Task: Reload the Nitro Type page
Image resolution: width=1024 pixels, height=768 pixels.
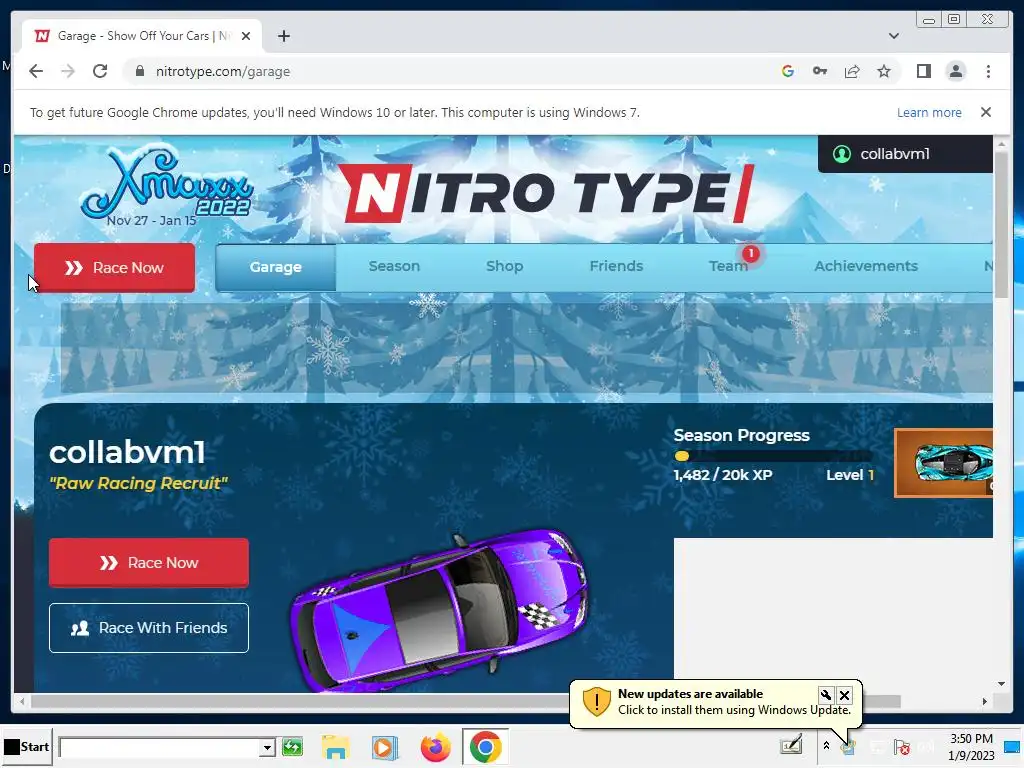Action: (x=100, y=71)
